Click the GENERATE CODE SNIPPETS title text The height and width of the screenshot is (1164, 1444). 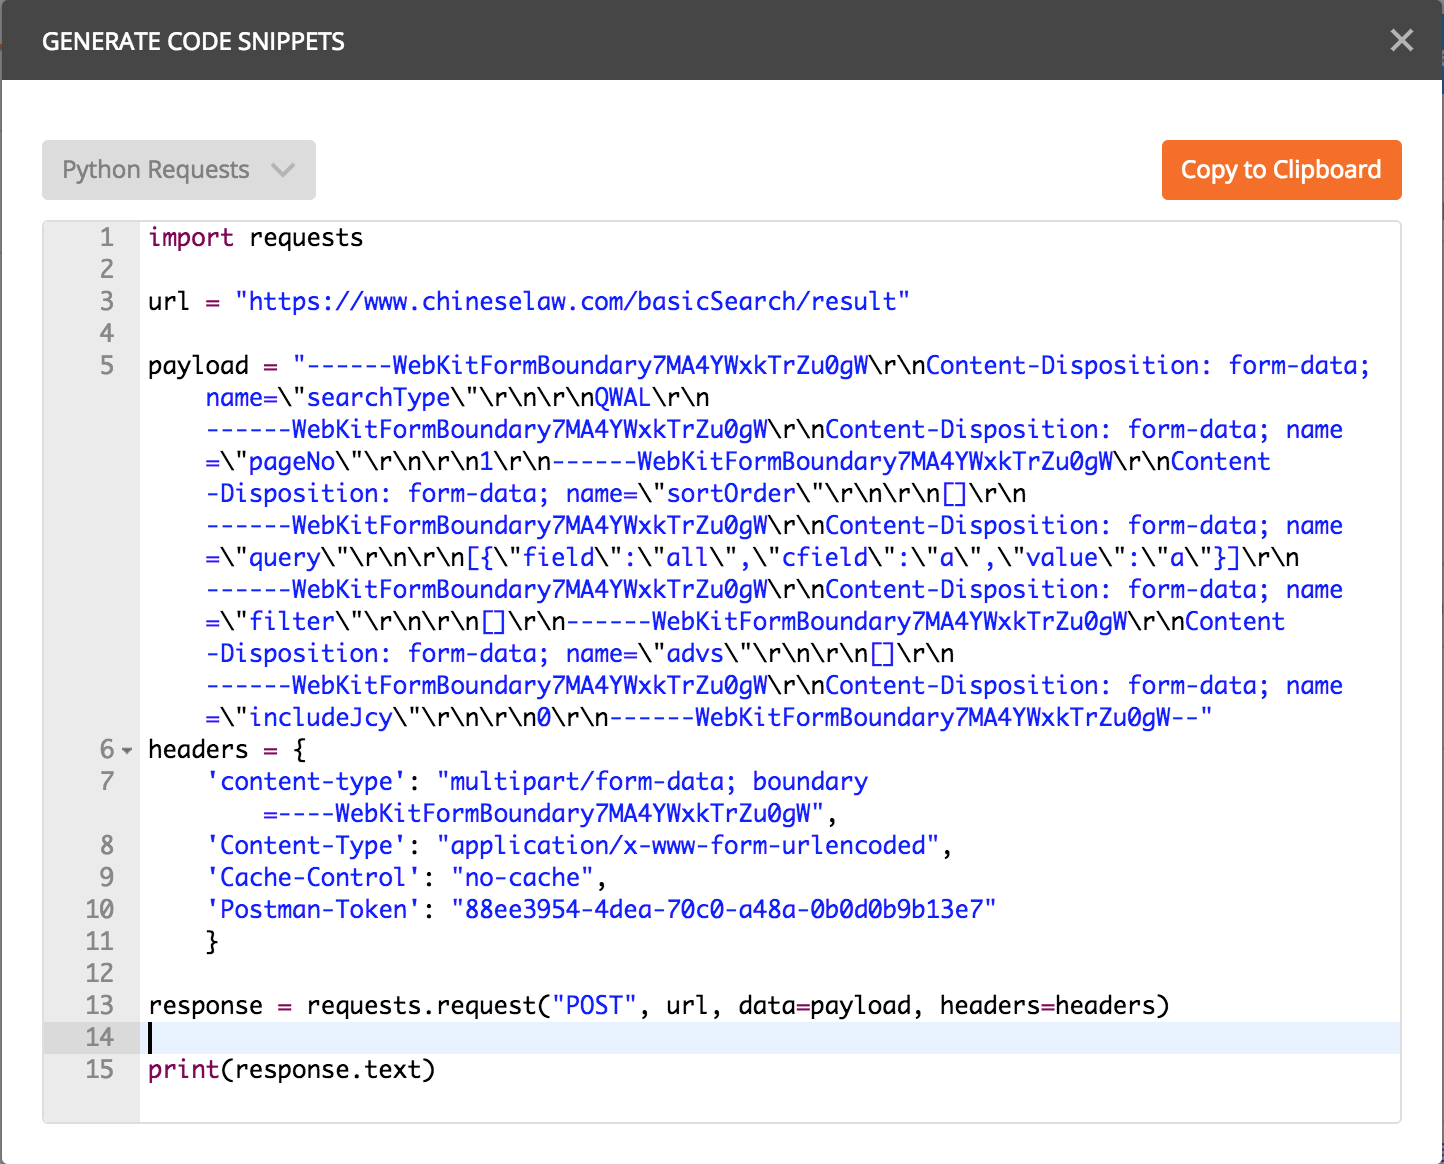(x=193, y=41)
